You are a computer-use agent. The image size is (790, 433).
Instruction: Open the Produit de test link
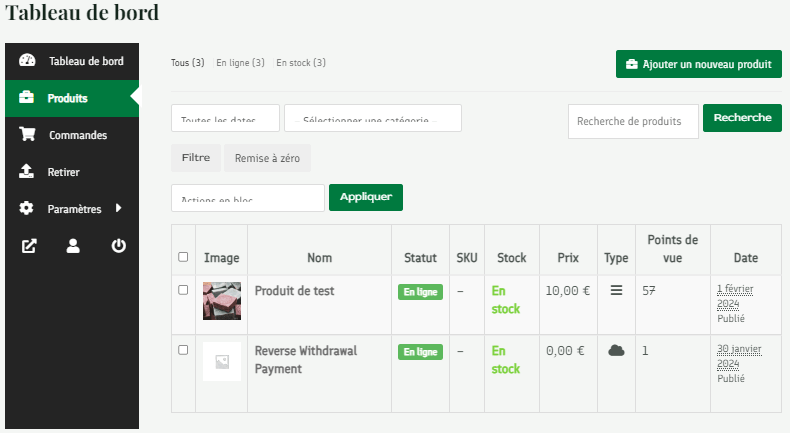point(294,291)
